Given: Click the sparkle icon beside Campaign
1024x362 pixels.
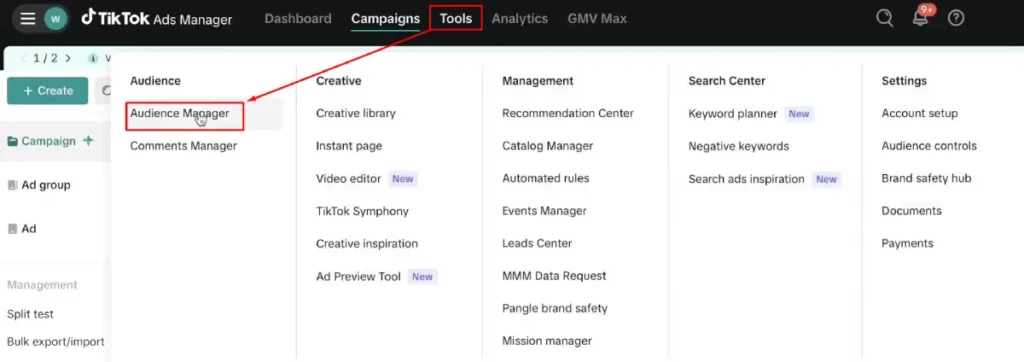Looking at the screenshot, I should coord(88,140).
